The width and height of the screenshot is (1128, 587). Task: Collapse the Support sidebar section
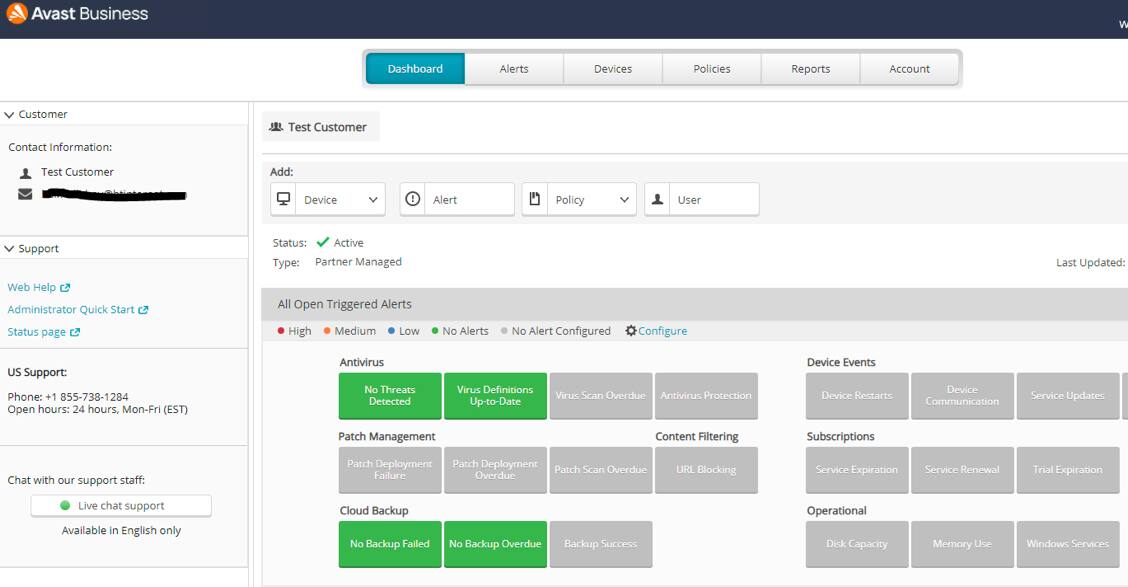pyautogui.click(x=10, y=249)
